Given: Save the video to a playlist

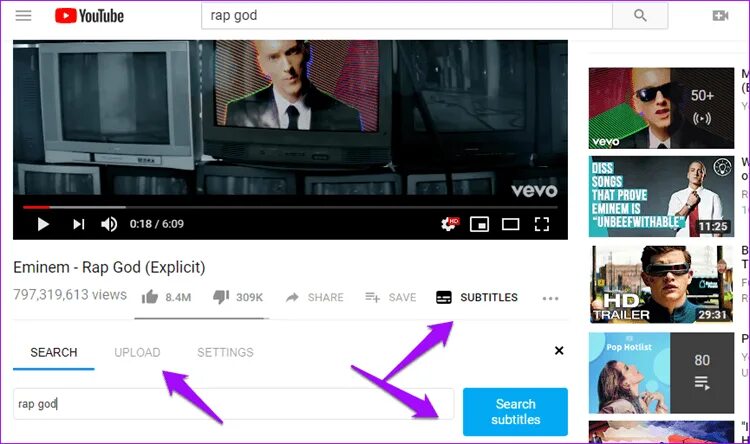Looking at the screenshot, I should coord(390,298).
